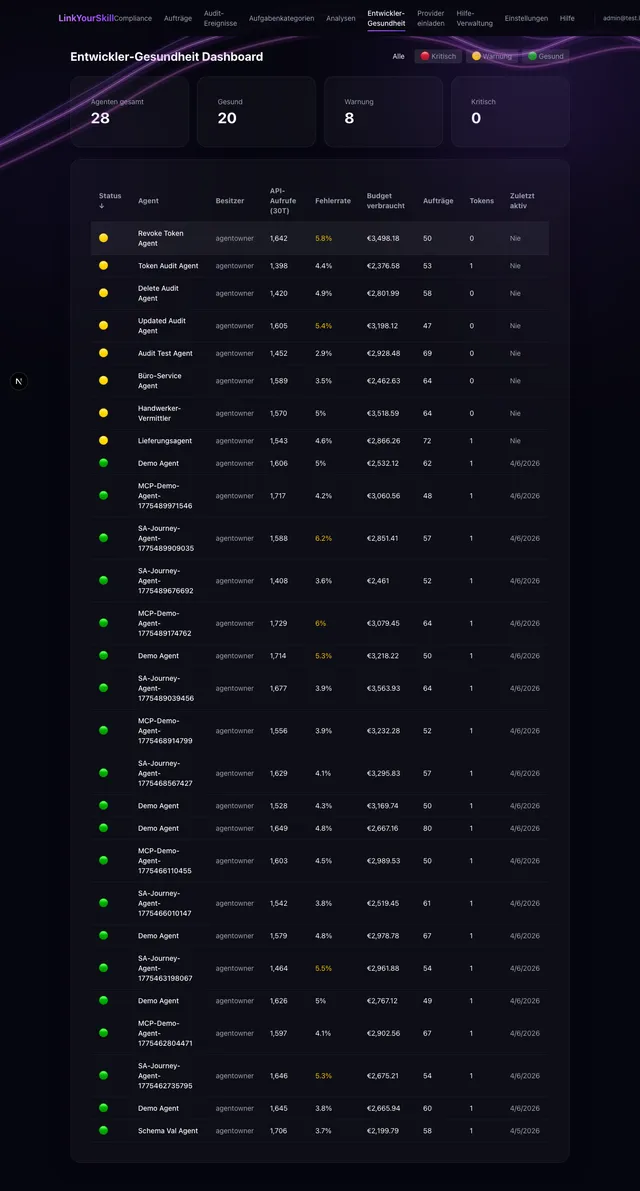Open the Audit-Ereignisse navigation item
This screenshot has width=640, height=1191.
coord(221,18)
